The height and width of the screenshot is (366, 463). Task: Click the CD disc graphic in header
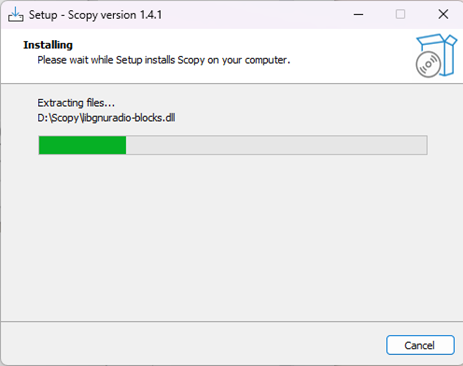[428, 64]
